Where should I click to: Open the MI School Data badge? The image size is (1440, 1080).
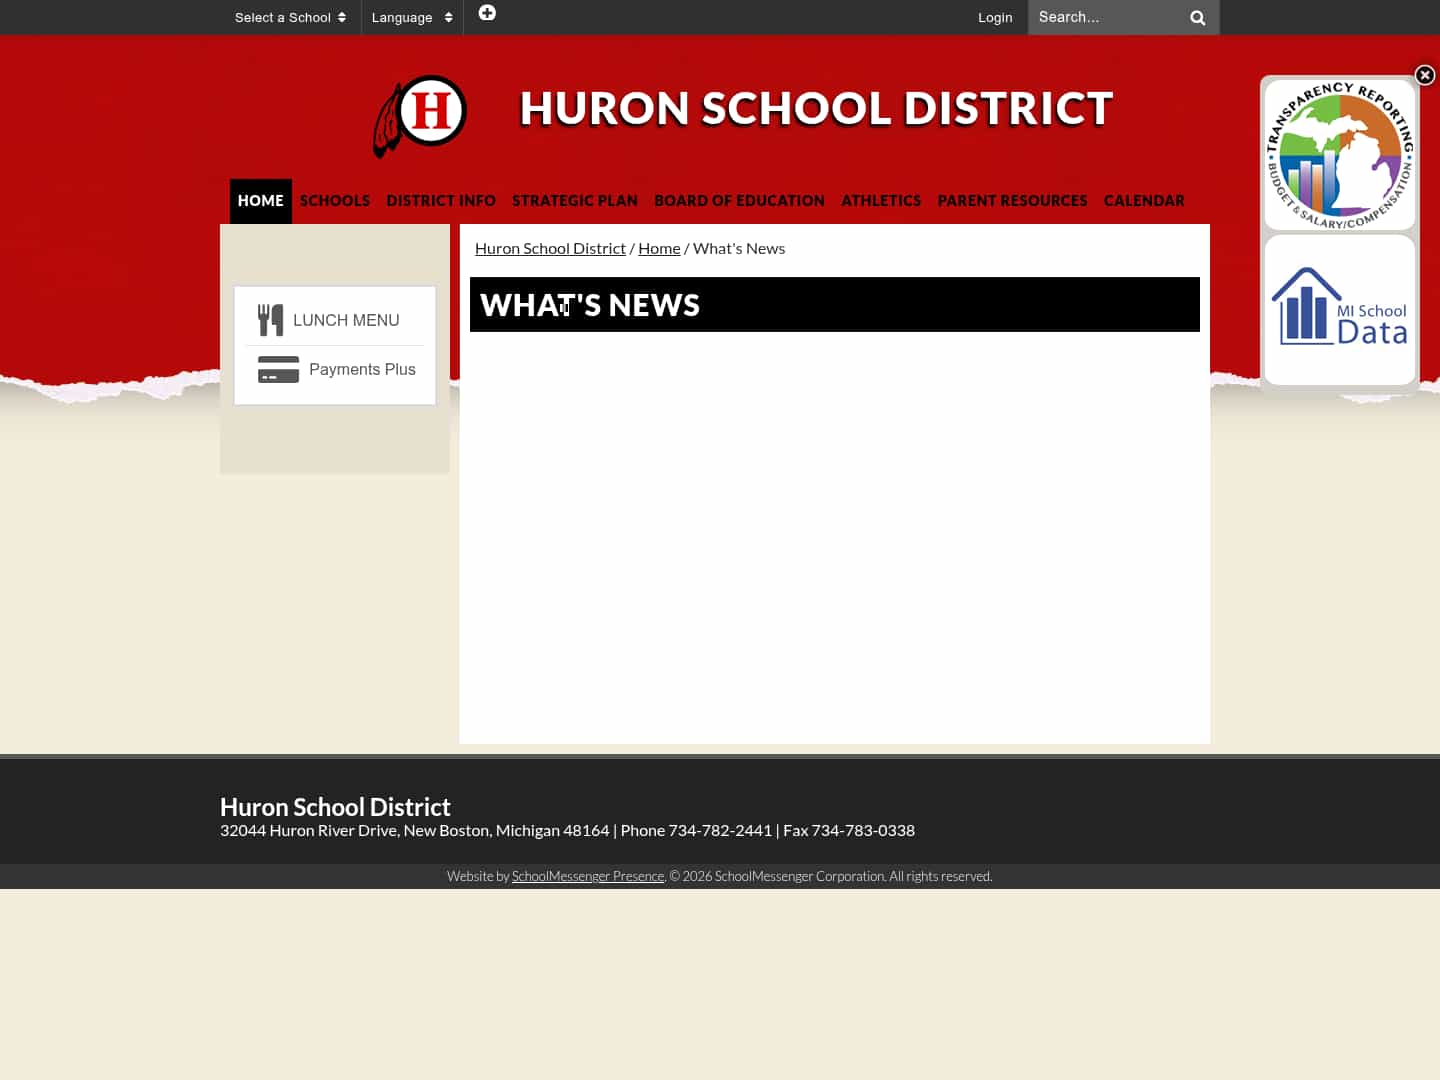(x=1339, y=308)
